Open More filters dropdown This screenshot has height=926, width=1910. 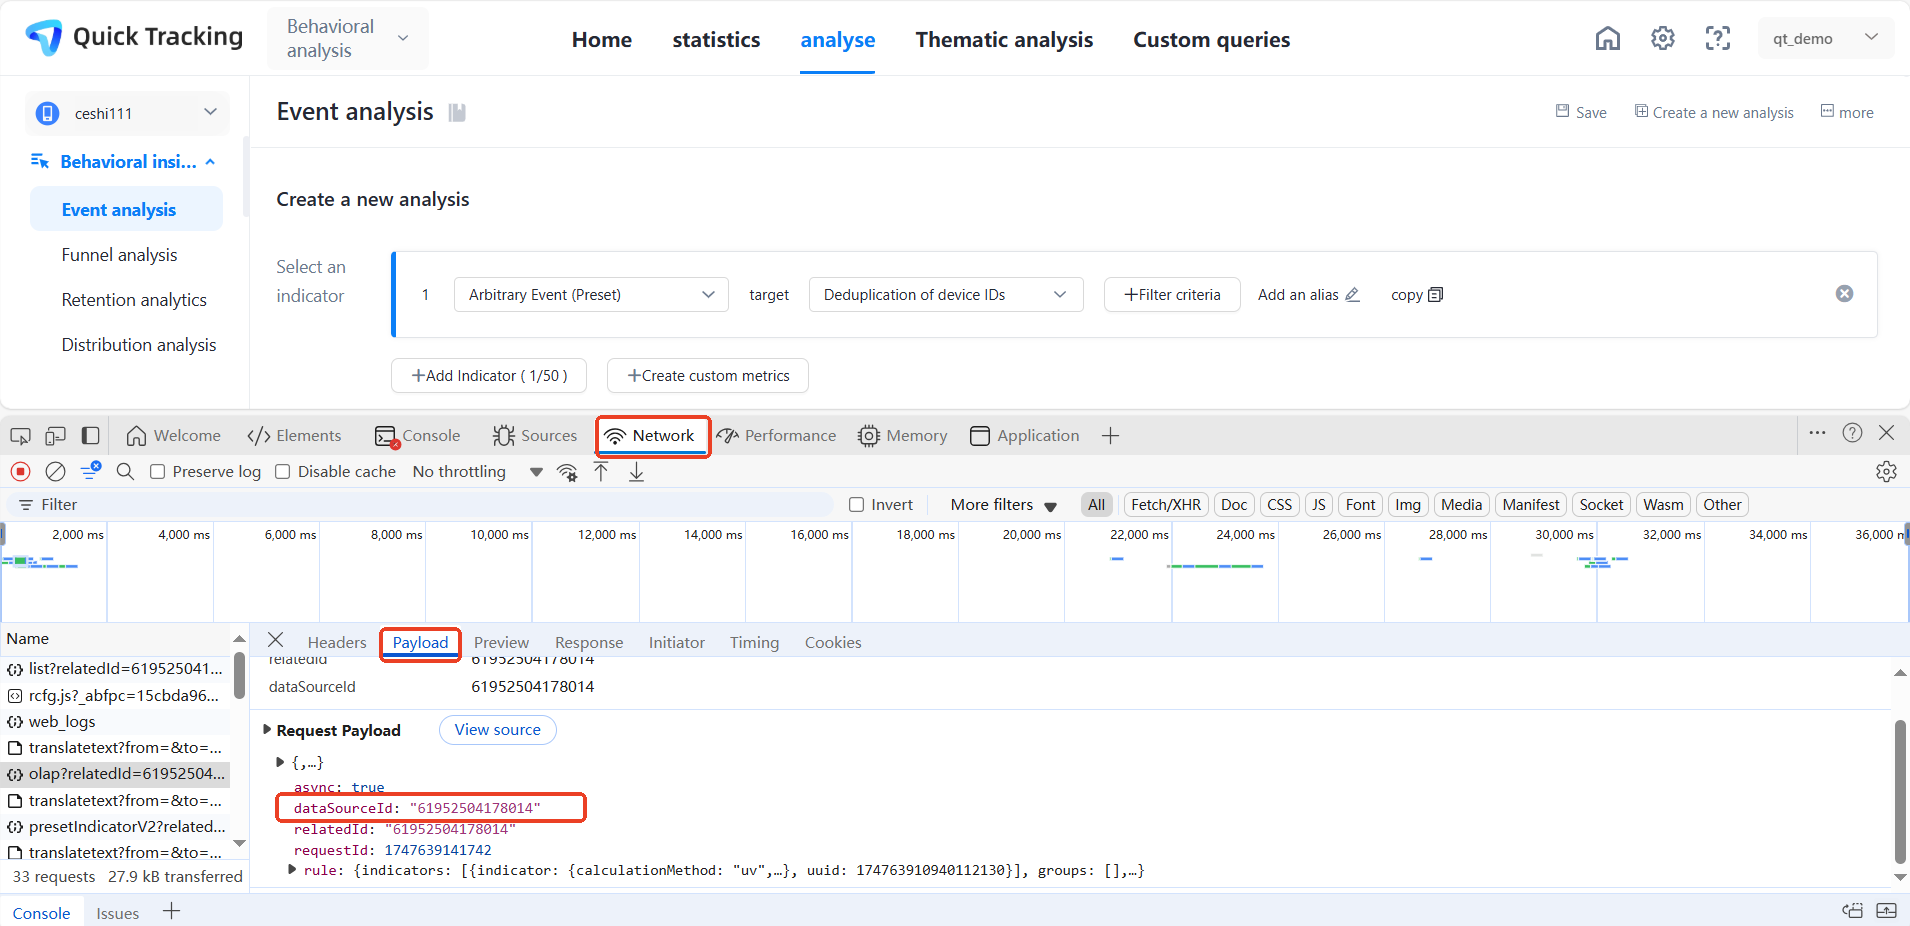1004,505
